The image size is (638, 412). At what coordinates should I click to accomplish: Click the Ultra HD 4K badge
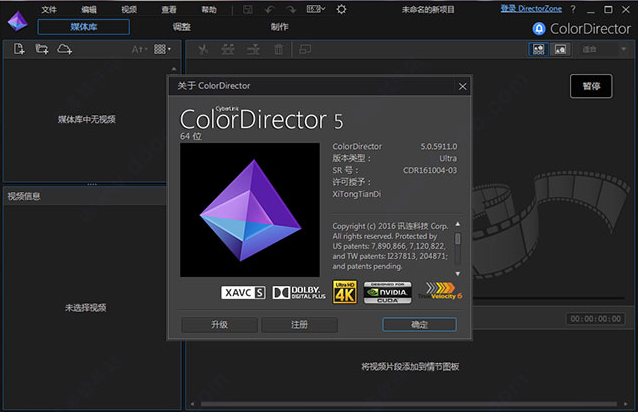(x=345, y=292)
